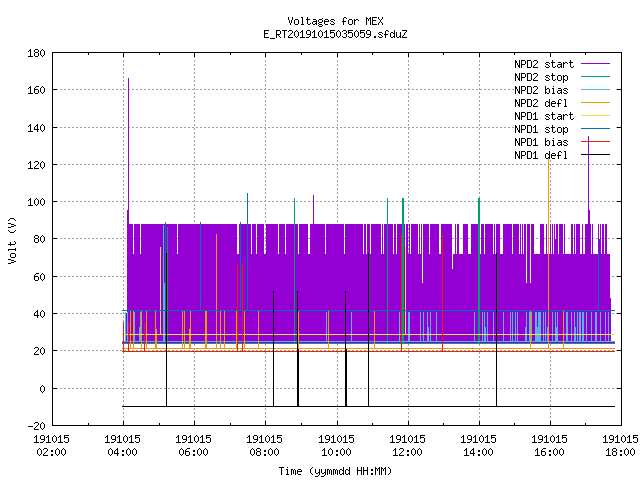Screen dimensions: 640x480
Task: Click the x-axis time label 02:00
Action: (x=51, y=452)
